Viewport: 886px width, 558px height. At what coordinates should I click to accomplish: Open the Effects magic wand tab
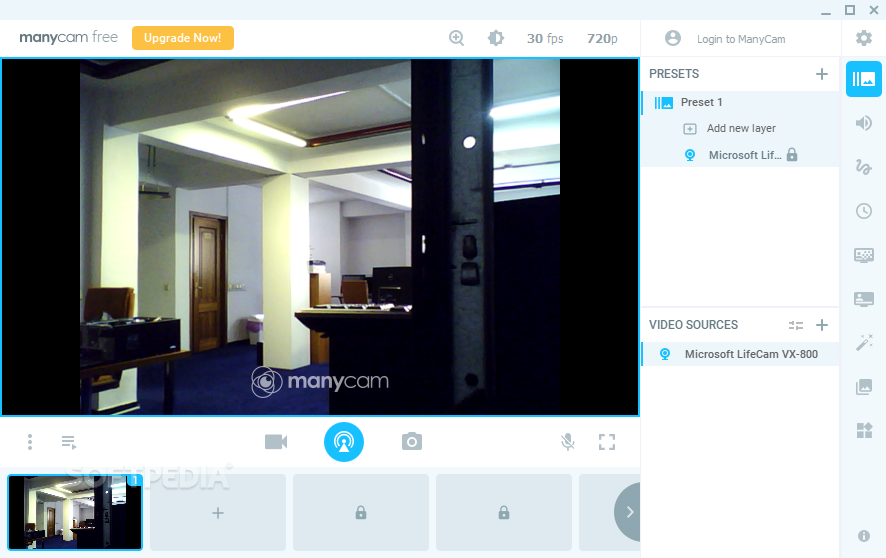863,342
